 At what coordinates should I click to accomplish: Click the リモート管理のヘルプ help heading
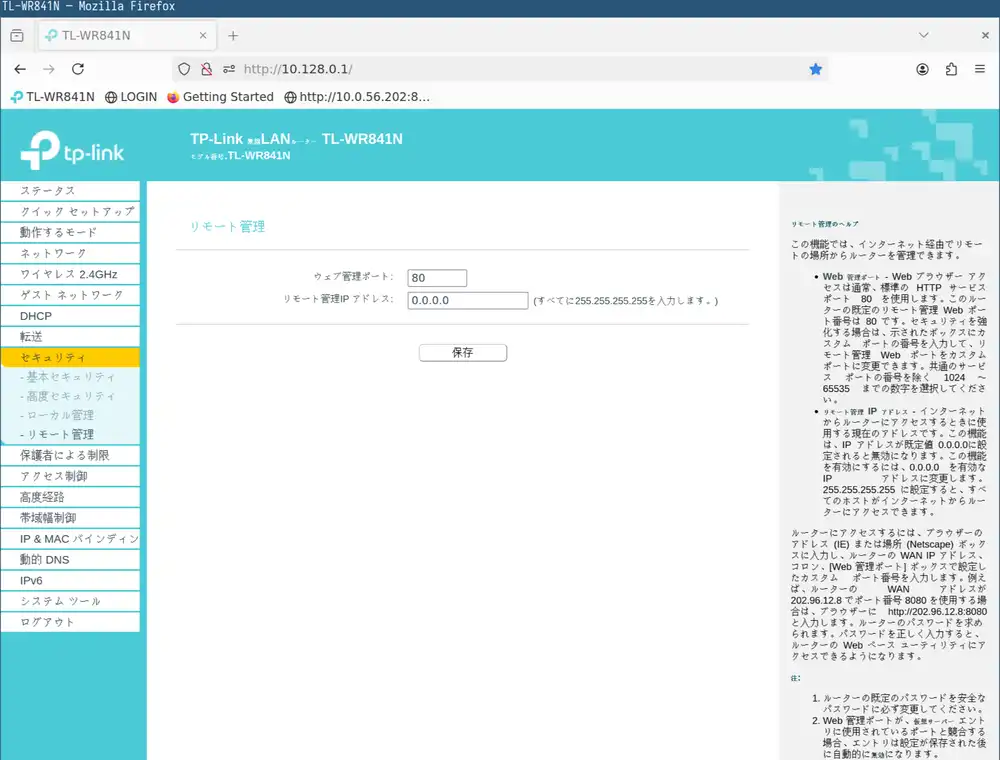pyautogui.click(x=825, y=224)
